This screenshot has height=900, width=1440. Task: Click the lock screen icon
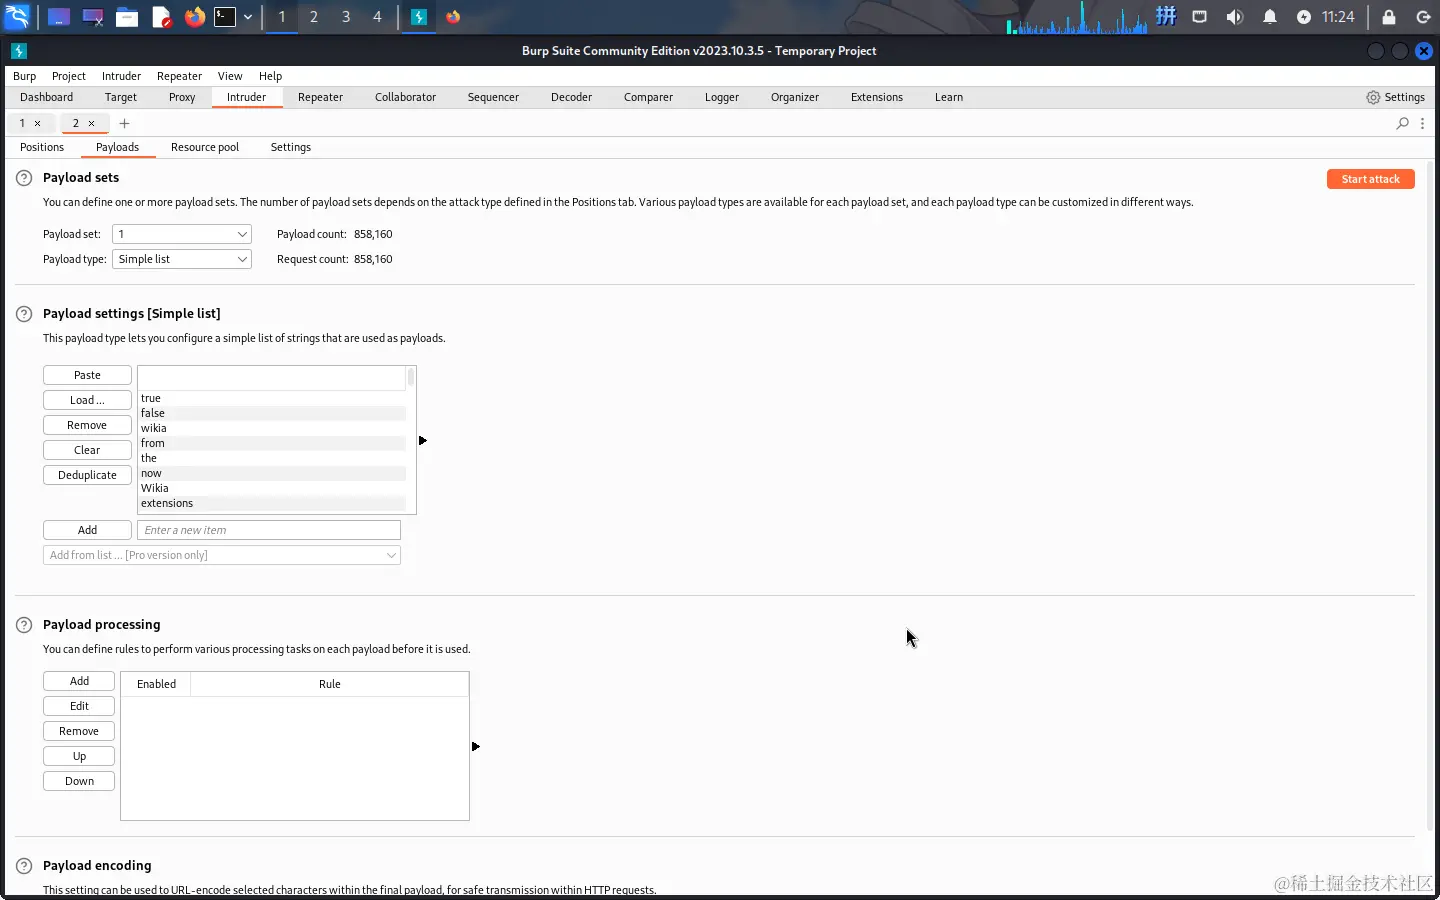(1389, 17)
